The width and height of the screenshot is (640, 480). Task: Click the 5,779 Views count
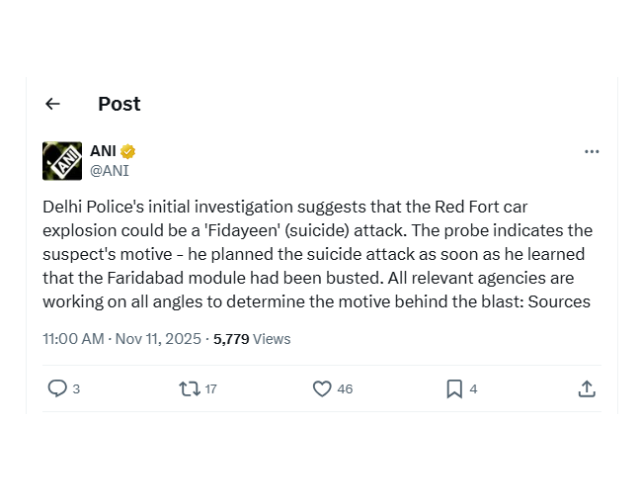click(252, 339)
